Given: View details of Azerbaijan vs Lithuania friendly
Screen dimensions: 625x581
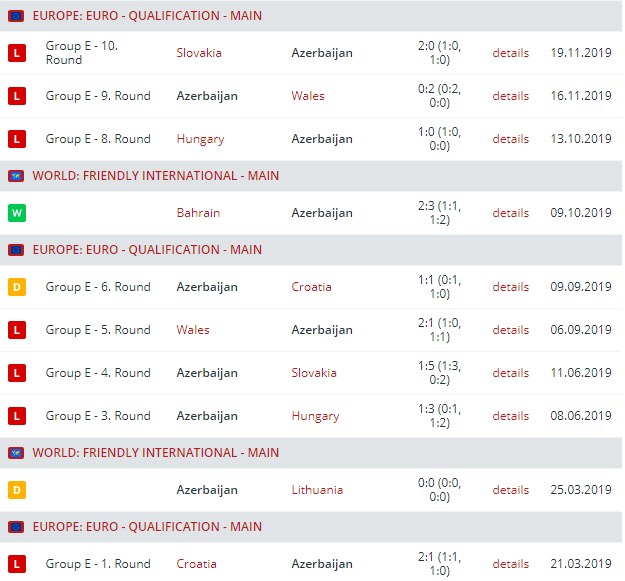Looking at the screenshot, I should coord(510,490).
